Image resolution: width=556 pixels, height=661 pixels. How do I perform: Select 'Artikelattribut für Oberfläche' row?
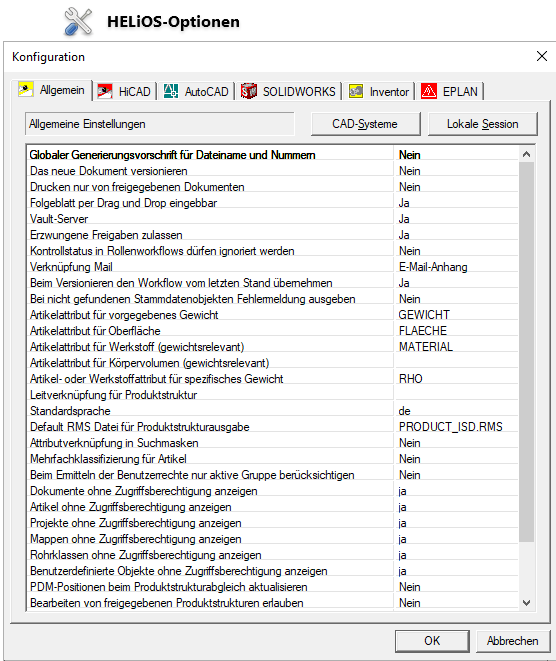point(273,331)
